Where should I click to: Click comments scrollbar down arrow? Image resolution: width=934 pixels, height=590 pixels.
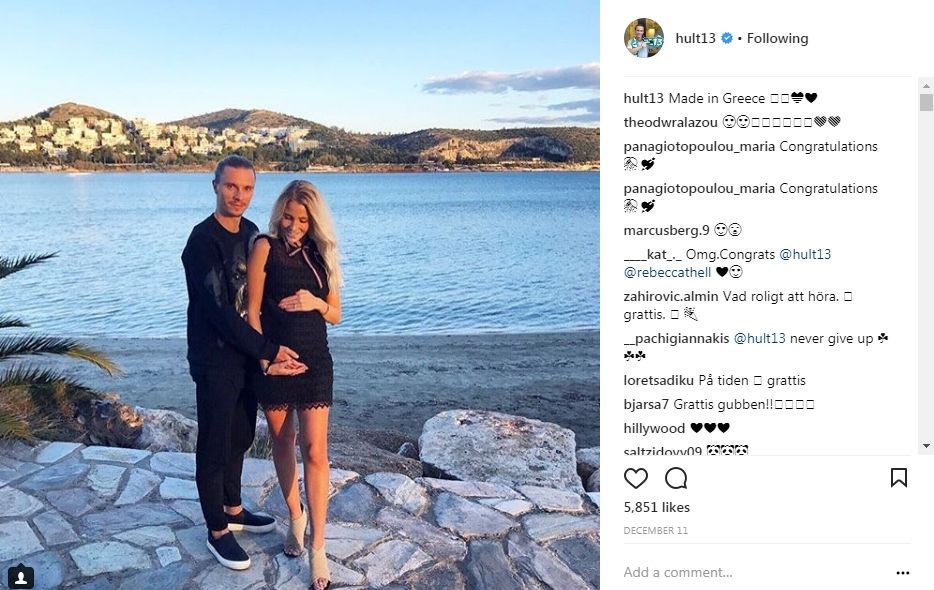[926, 446]
